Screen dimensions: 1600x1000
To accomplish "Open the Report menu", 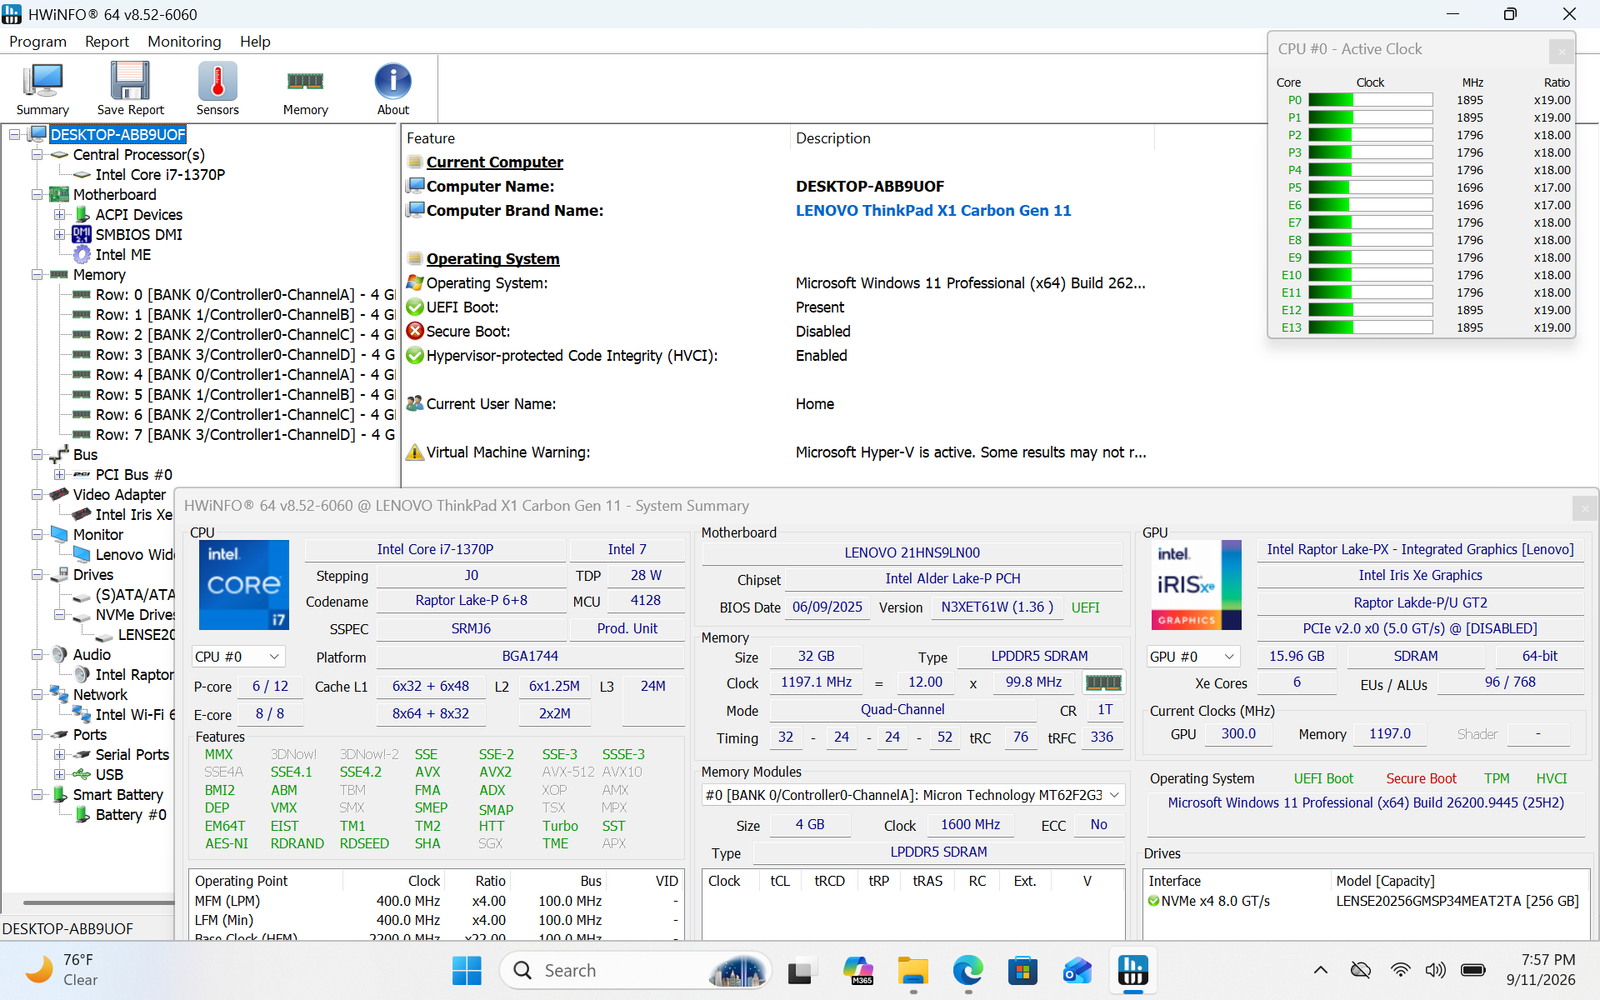I will click(107, 41).
